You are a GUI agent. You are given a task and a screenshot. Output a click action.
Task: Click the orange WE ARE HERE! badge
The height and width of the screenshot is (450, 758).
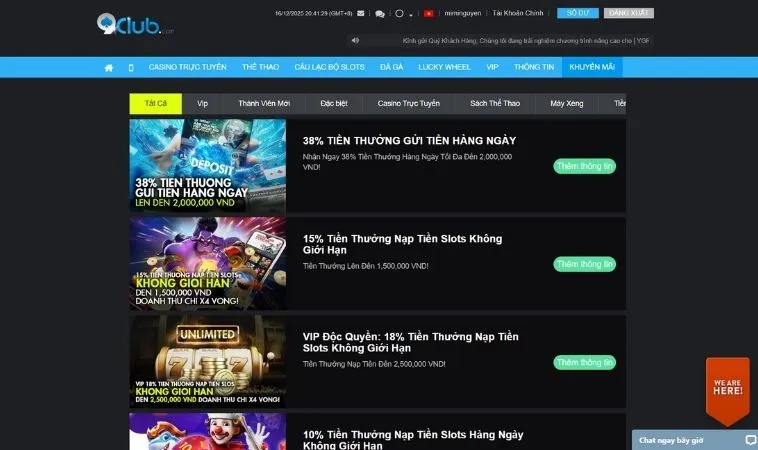point(728,391)
